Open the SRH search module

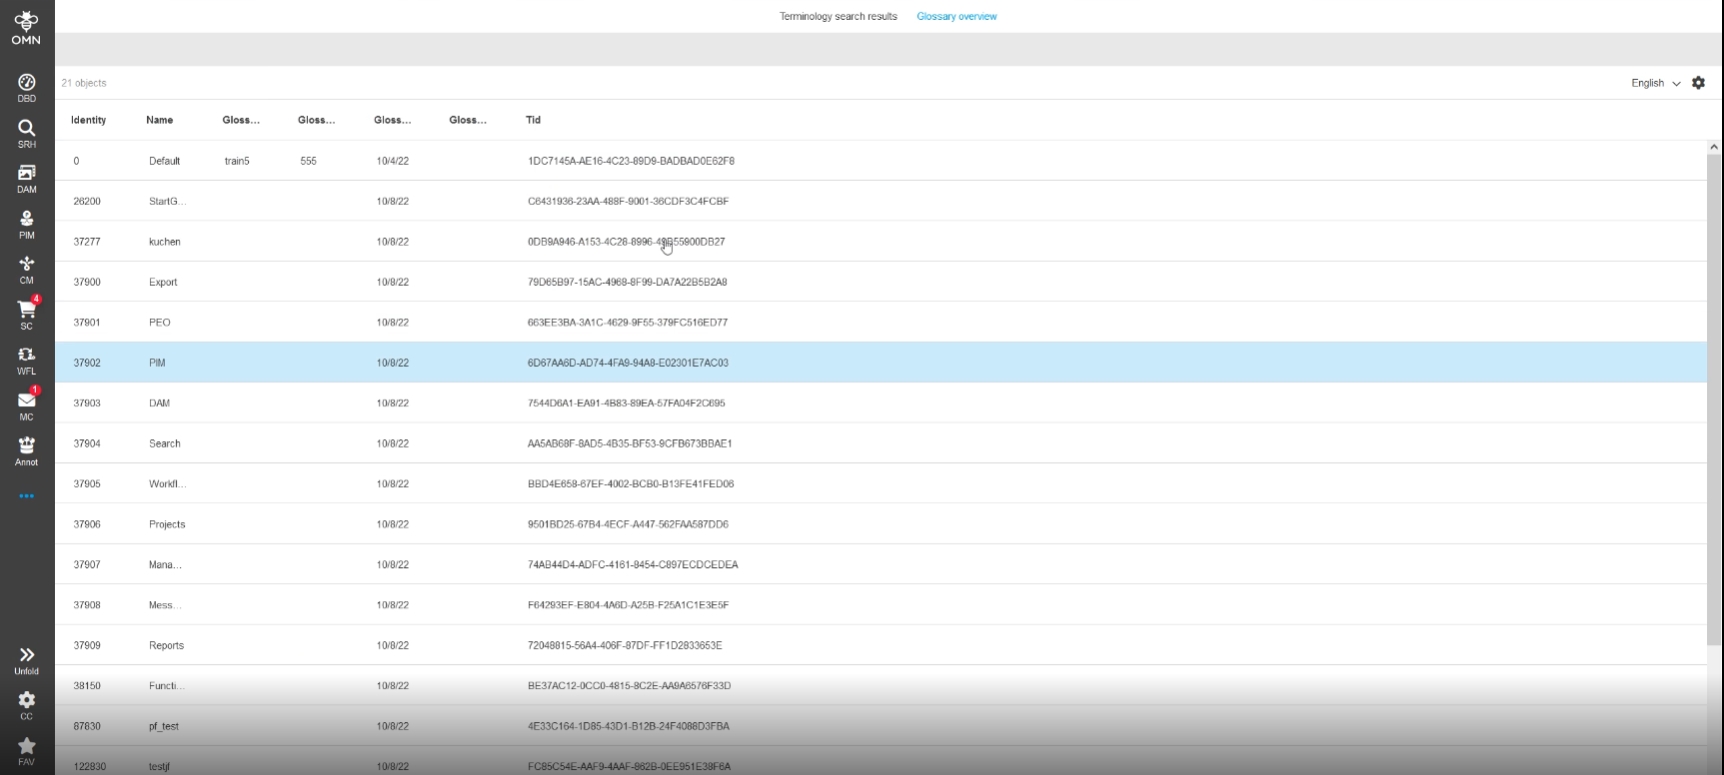tap(27, 134)
